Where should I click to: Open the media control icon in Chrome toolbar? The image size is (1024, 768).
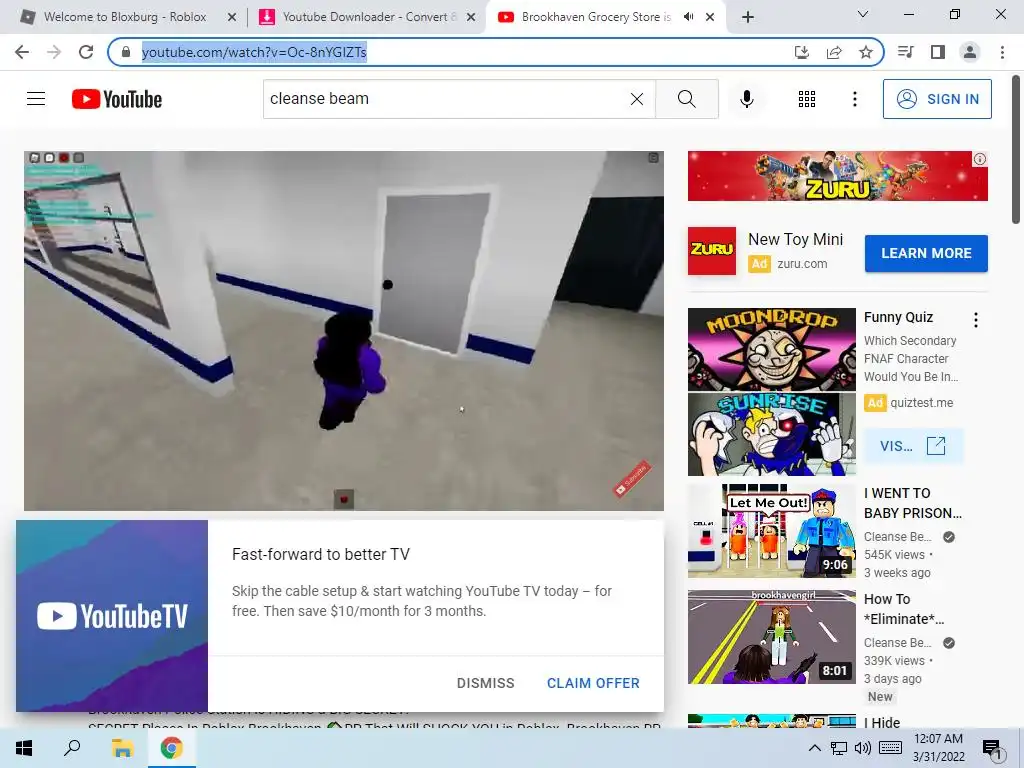coord(906,52)
